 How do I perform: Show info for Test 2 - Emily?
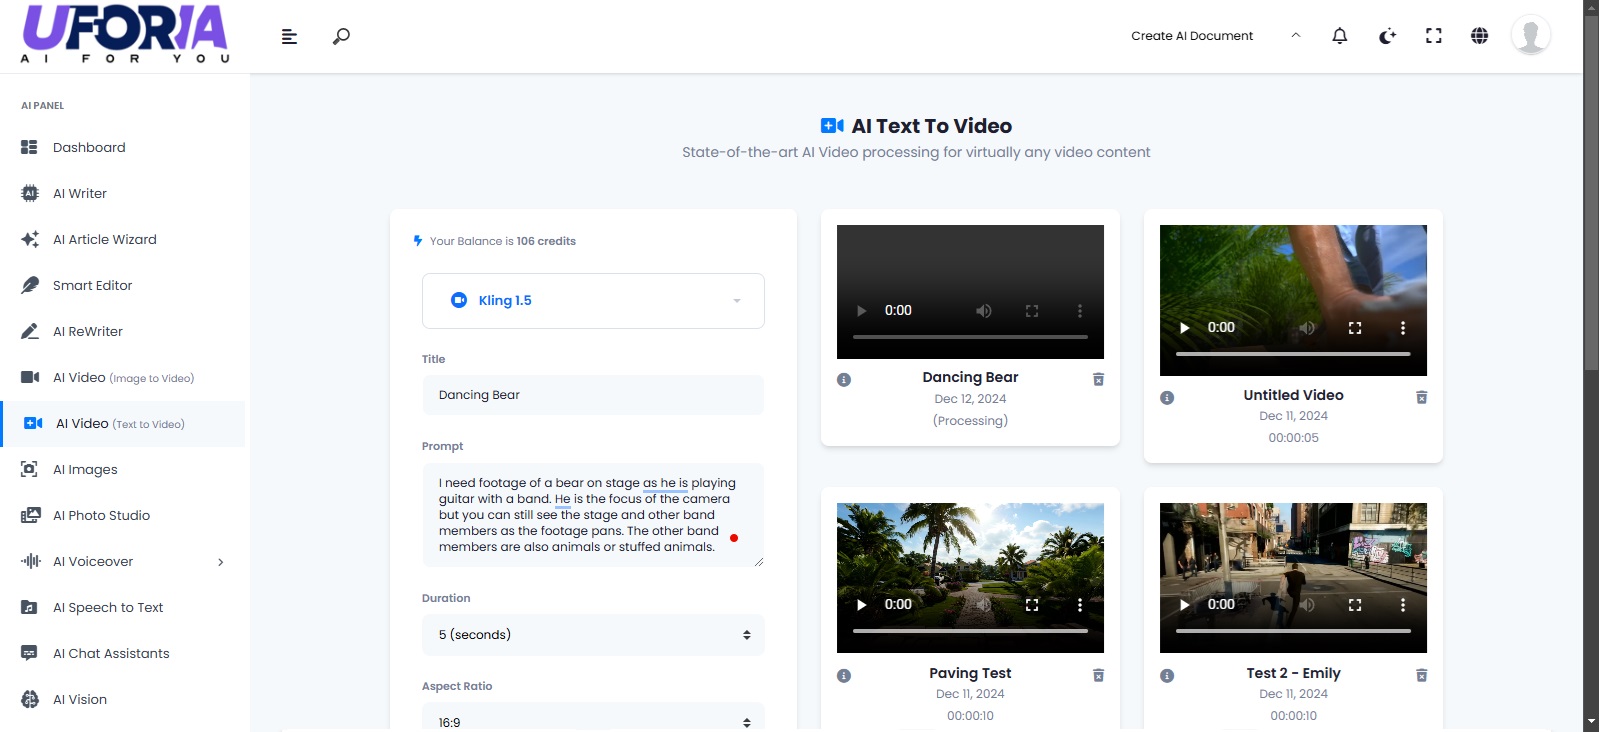(x=1167, y=676)
